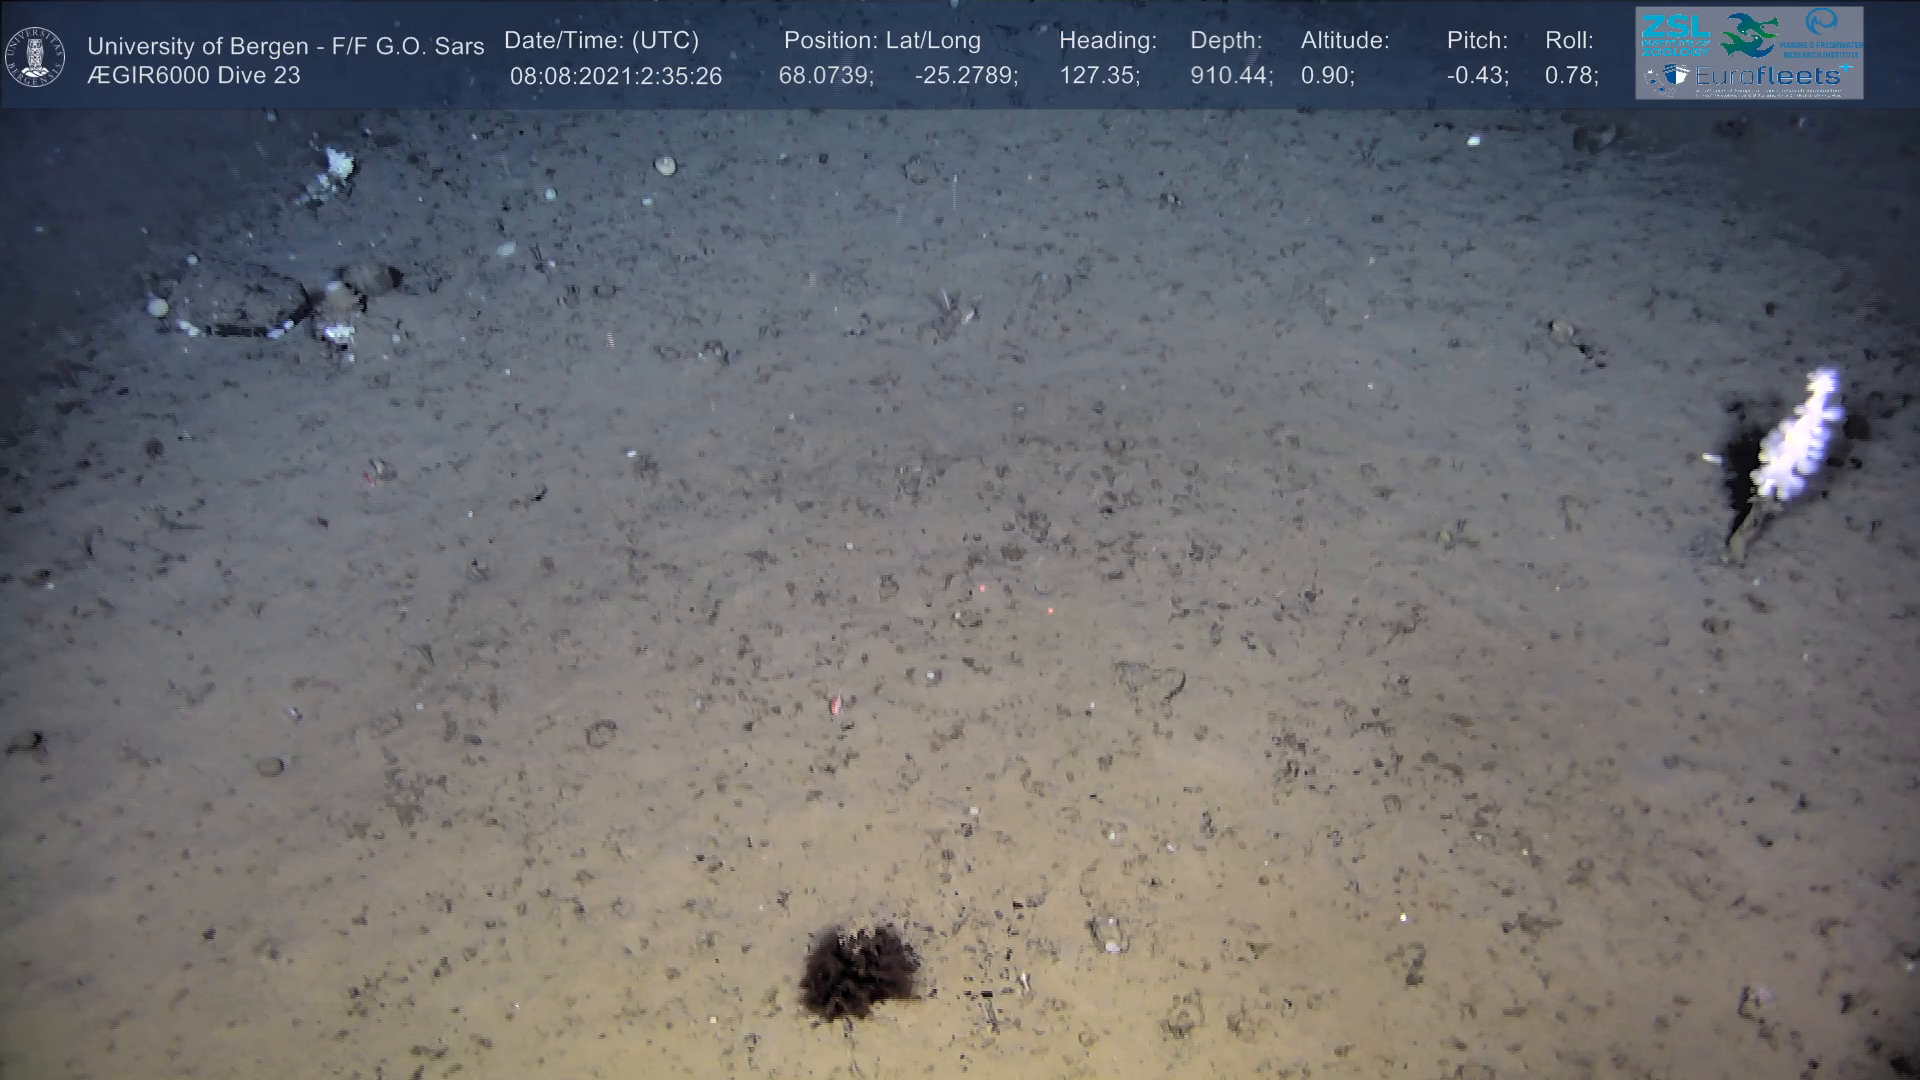Click the depth value 910.44
The height and width of the screenshot is (1080, 1920).
point(1230,76)
